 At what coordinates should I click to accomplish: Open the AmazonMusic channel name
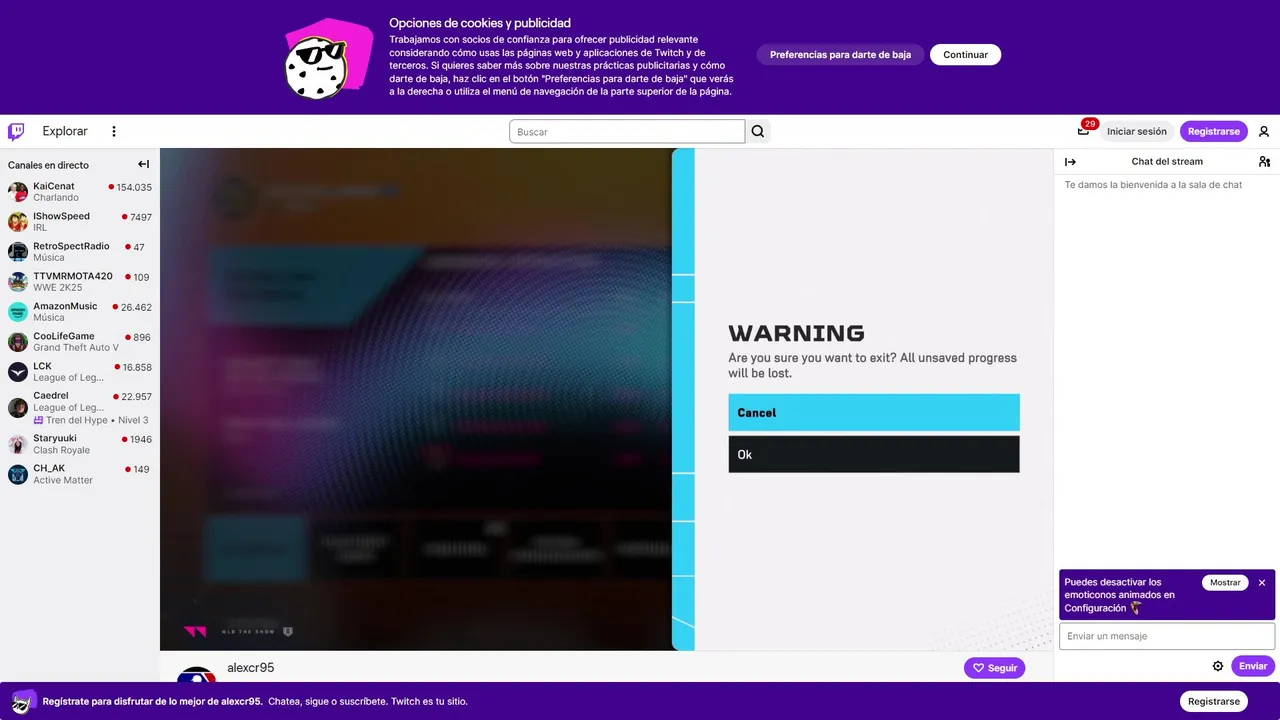click(x=65, y=306)
